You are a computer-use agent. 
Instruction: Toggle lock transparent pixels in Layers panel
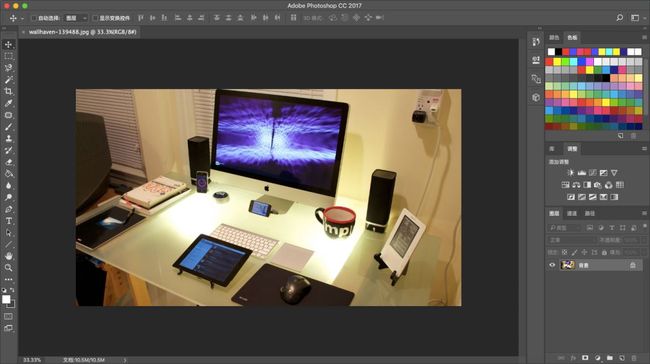tap(564, 252)
